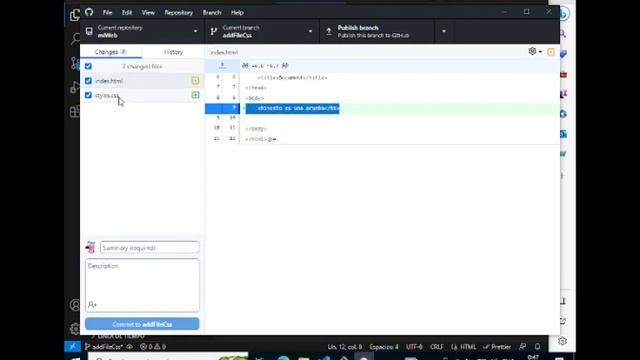
Task: Expand the LINEA DE TIEMPO section
Action: pyautogui.click(x=118, y=336)
